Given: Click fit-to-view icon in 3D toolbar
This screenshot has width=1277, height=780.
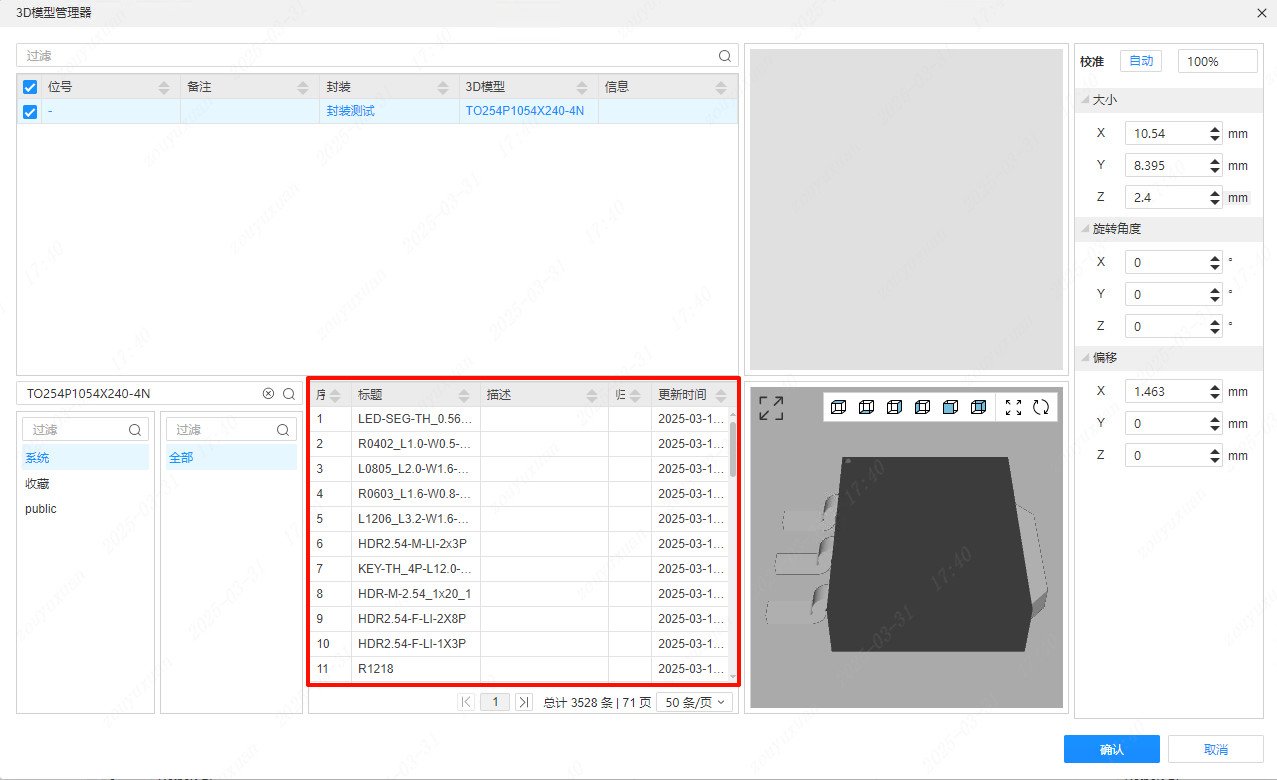Looking at the screenshot, I should click(1013, 407).
